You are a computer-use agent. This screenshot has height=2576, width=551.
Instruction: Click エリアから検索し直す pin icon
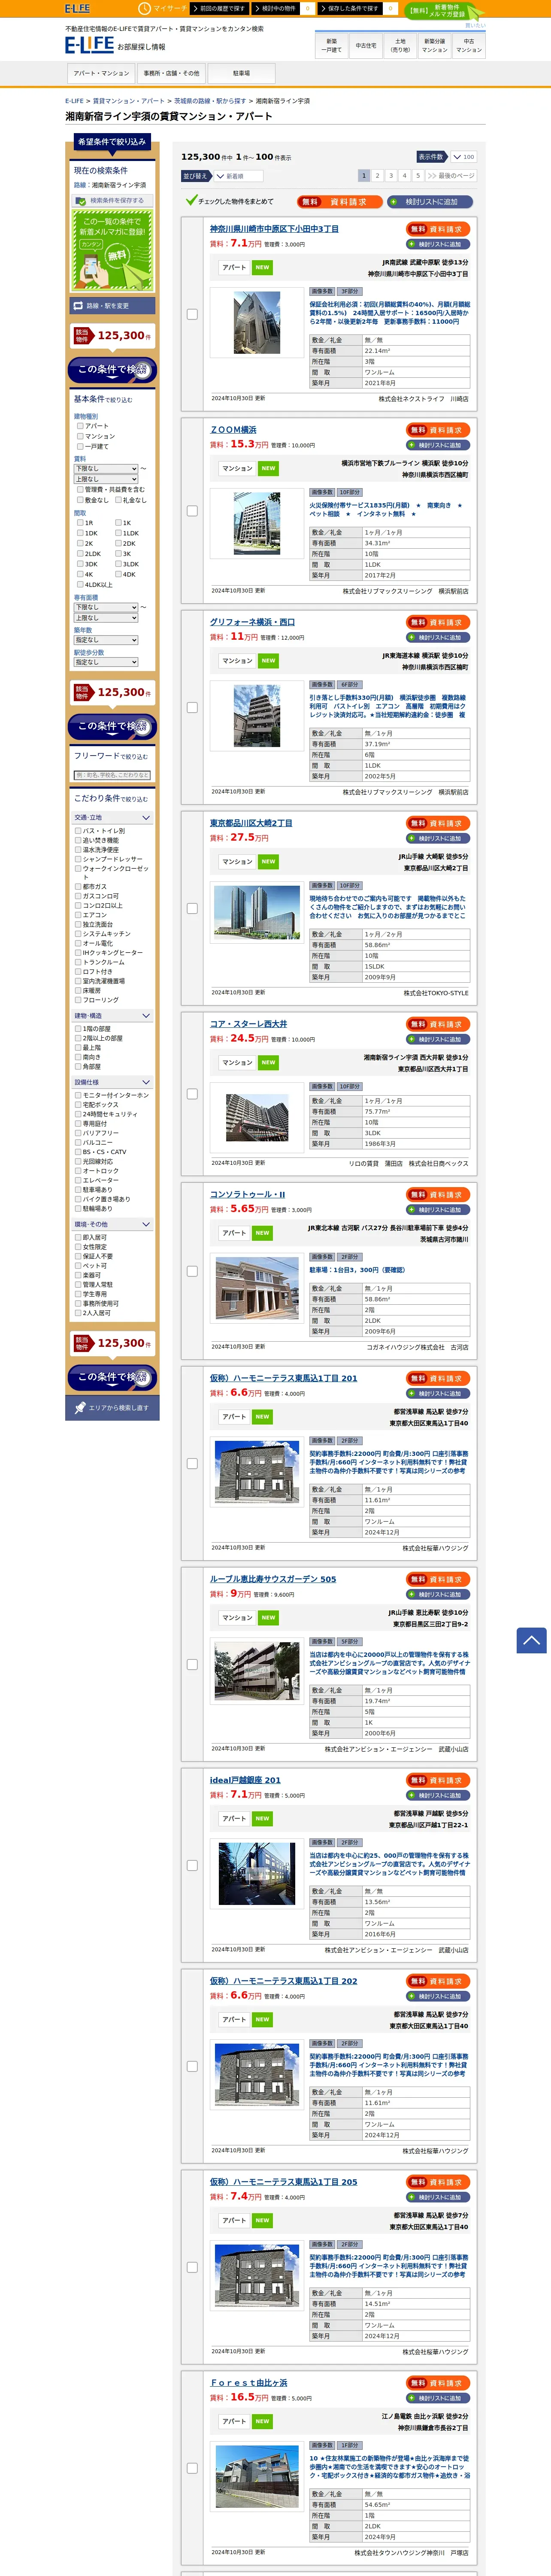pyautogui.click(x=112, y=1408)
